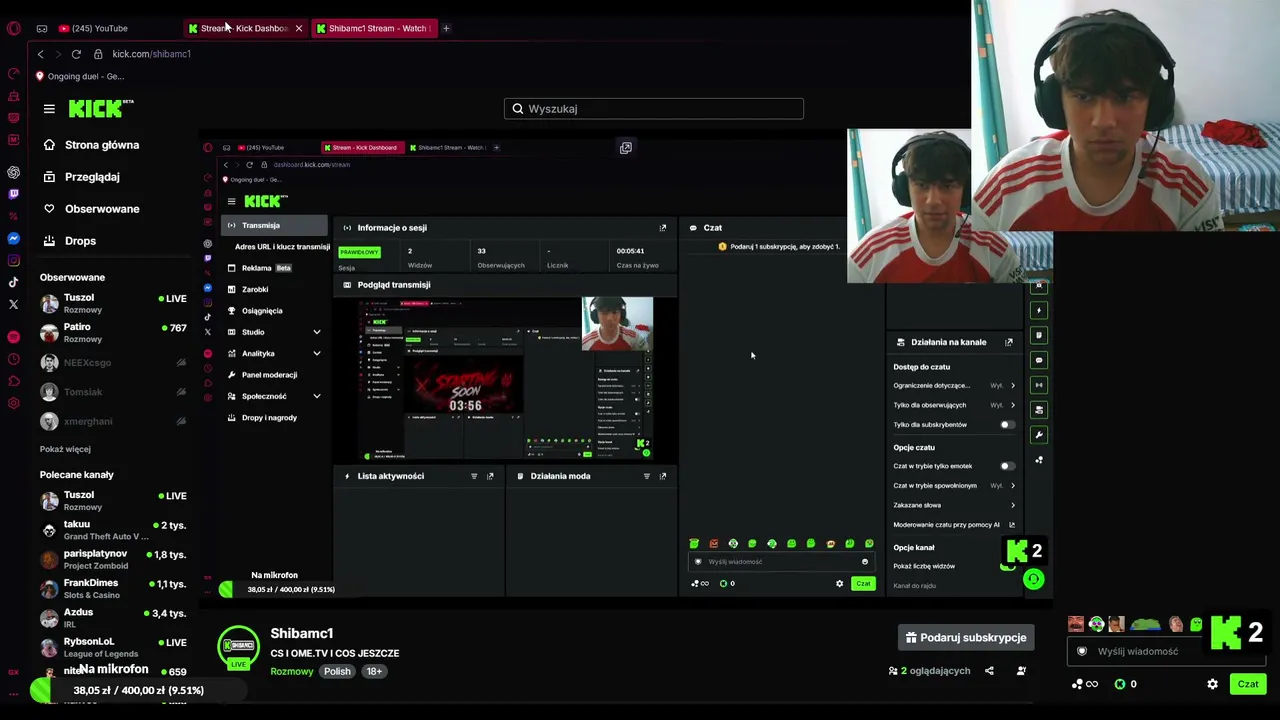Screen dimensions: 1280x720
Task: Reload the kick.com page
Action: coord(76,54)
